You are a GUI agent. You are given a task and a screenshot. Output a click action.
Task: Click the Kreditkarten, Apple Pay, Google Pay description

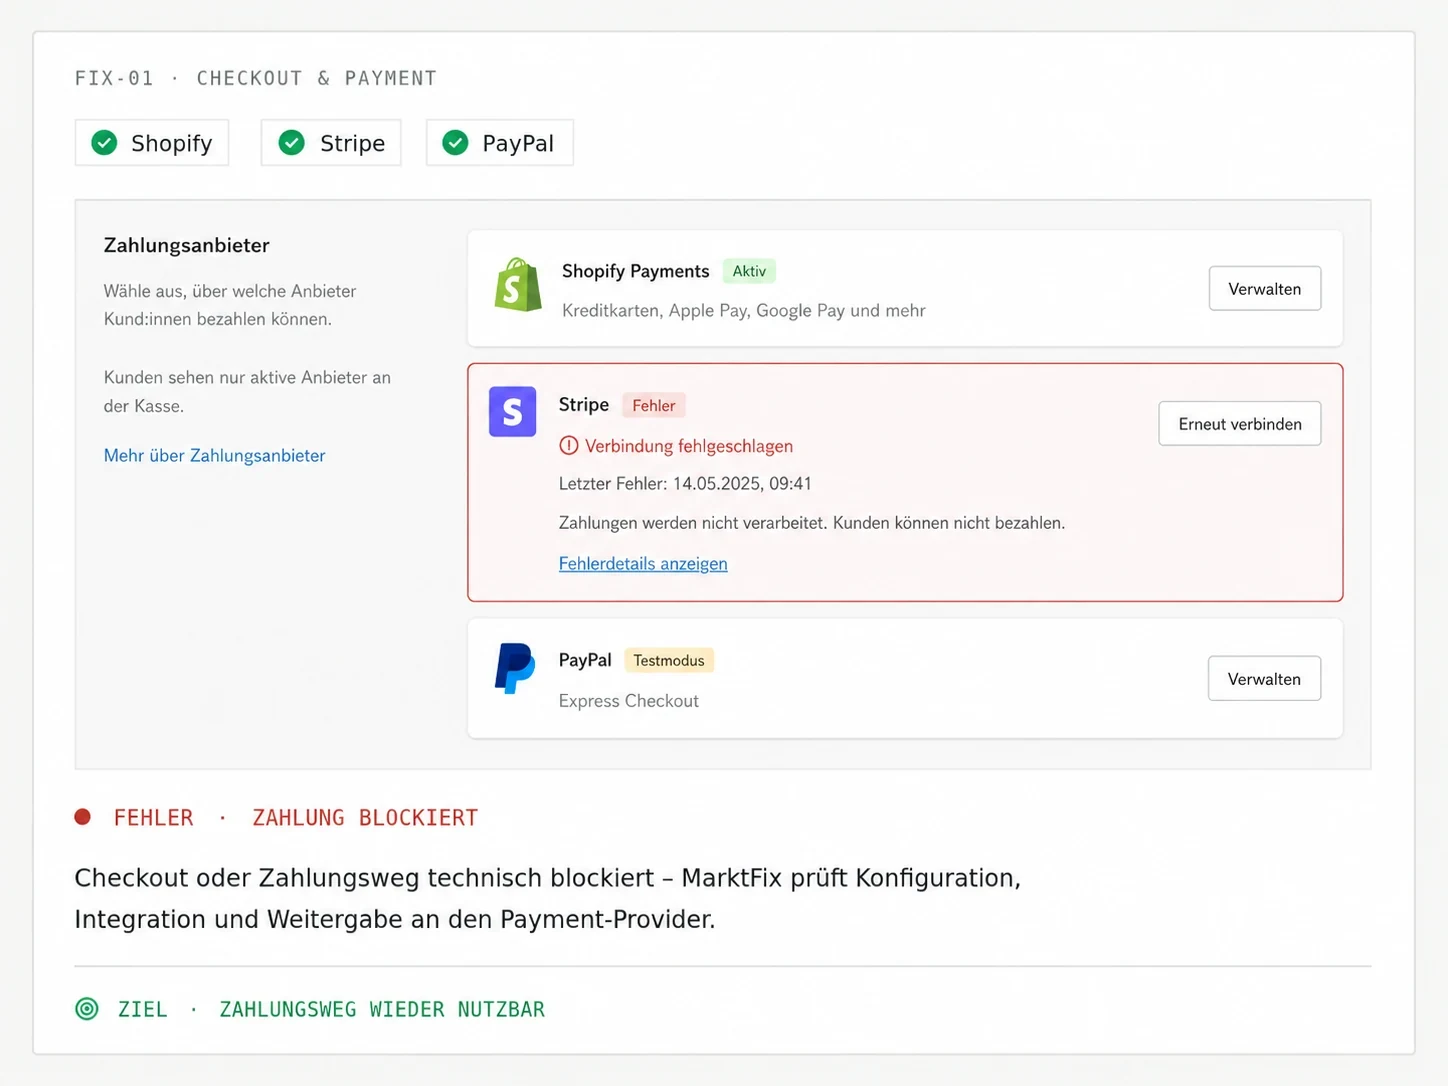point(743,310)
